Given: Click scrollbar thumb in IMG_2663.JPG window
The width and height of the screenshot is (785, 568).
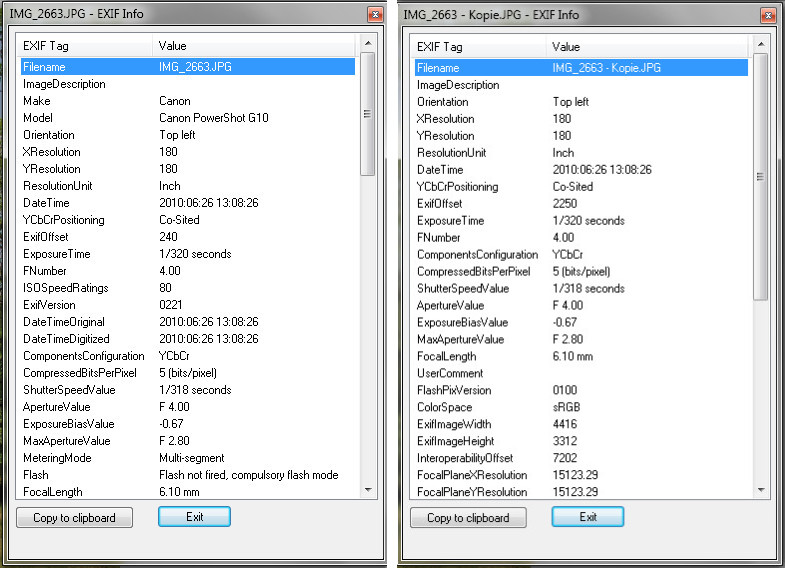Looking at the screenshot, I should [368, 114].
